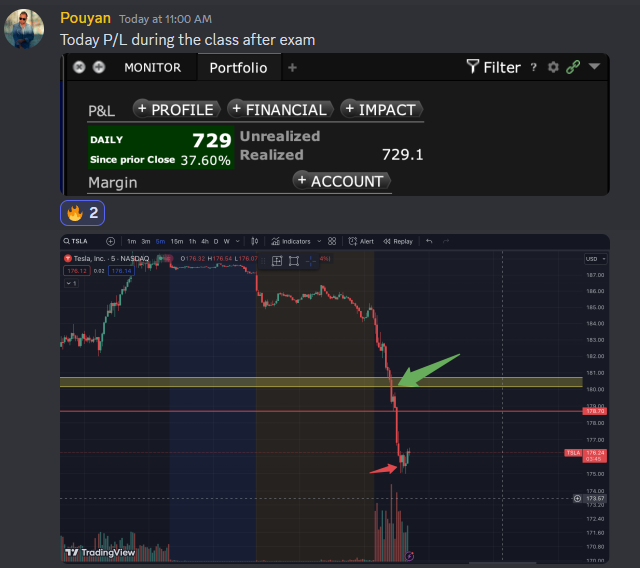Screen dimensions: 640x568
Task: Click the Pouyan username
Action: pyautogui.click(x=85, y=18)
